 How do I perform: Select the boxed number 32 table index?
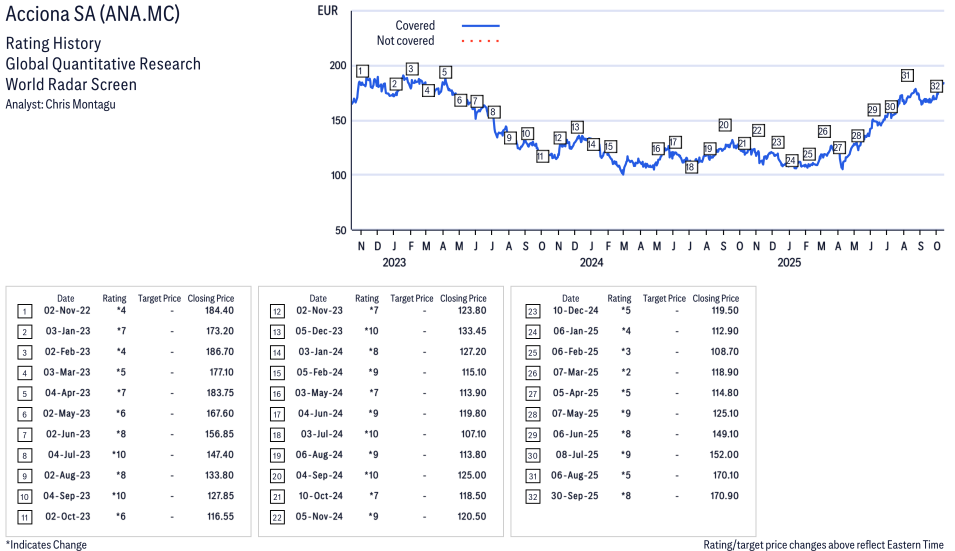[x=529, y=496]
